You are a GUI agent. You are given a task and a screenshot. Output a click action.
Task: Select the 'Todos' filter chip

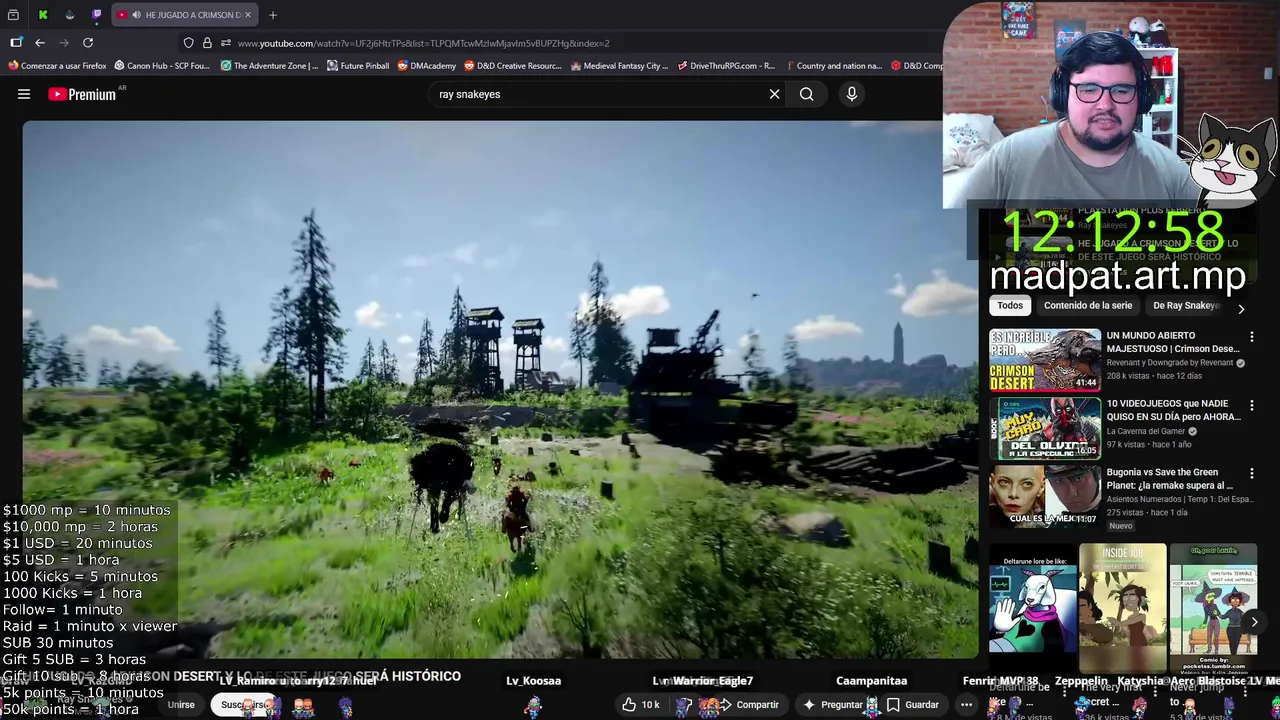click(x=1010, y=306)
